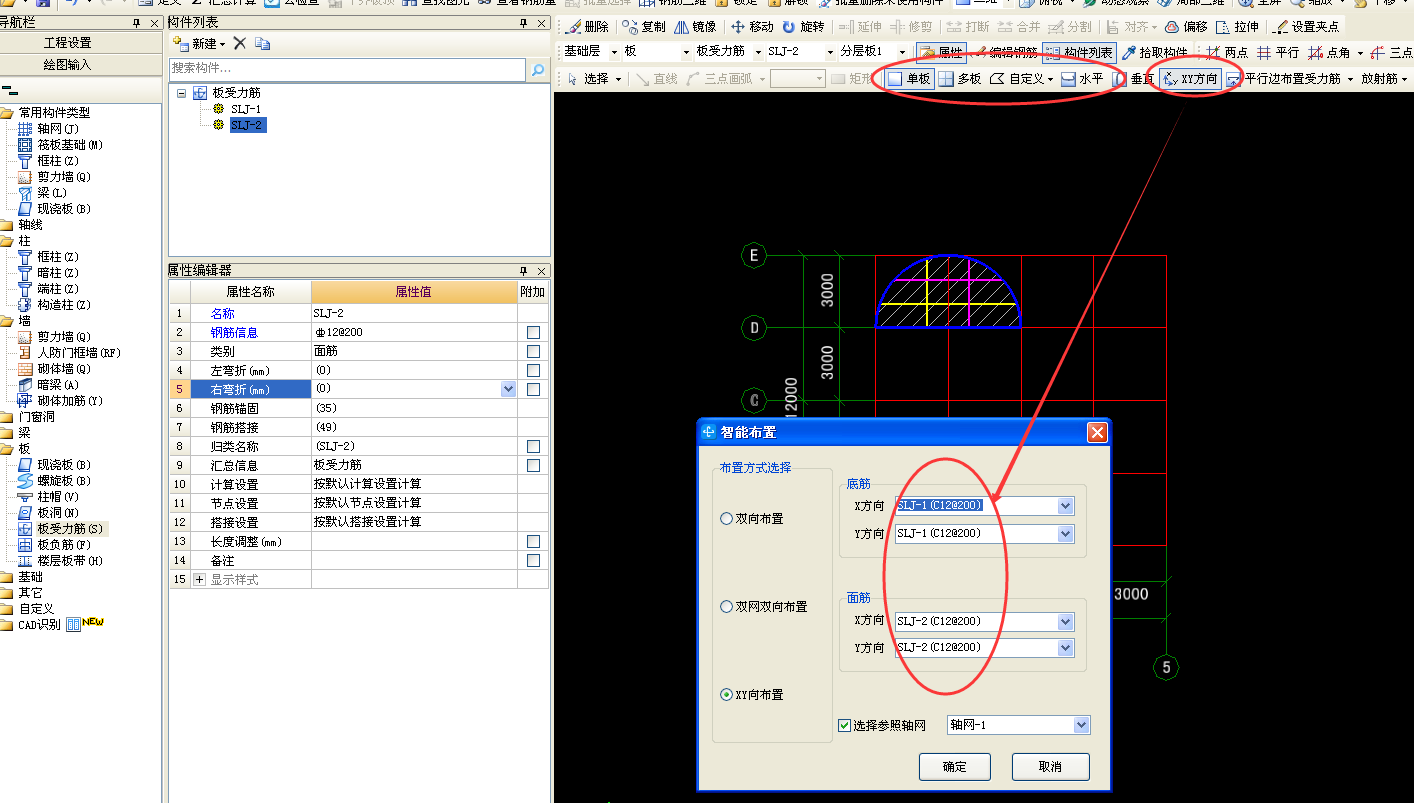
Task: Toggle the 构件列表 component list button
Action: tap(1079, 52)
